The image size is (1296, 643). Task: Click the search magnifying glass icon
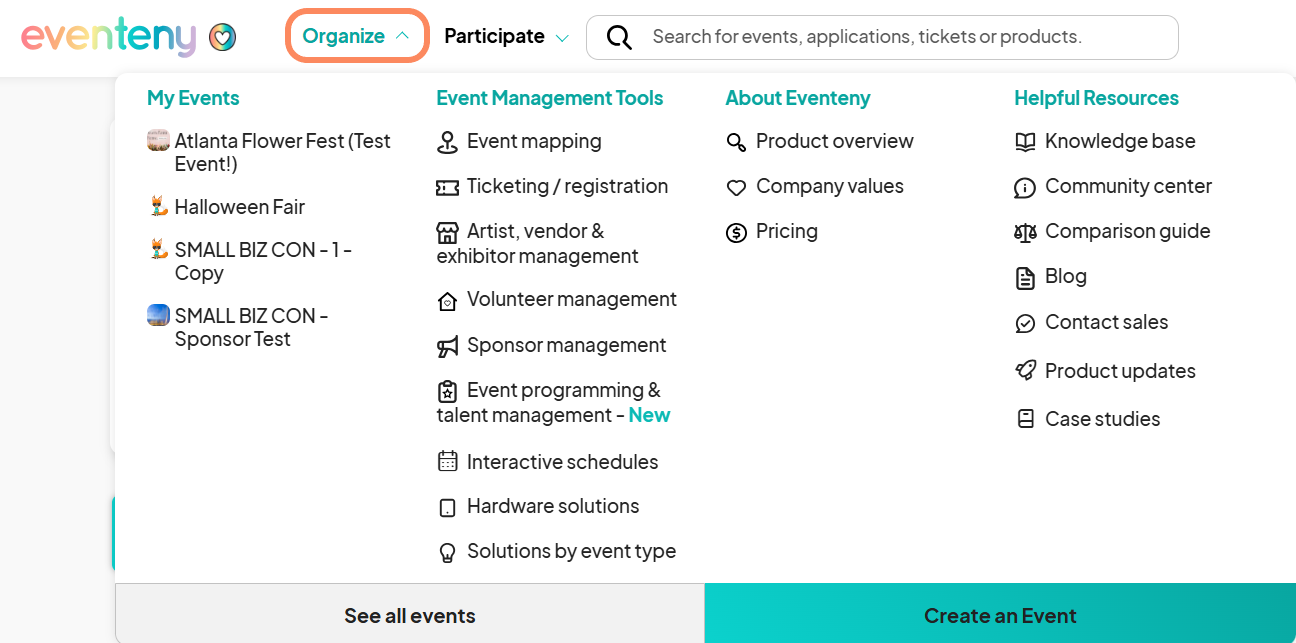619,37
